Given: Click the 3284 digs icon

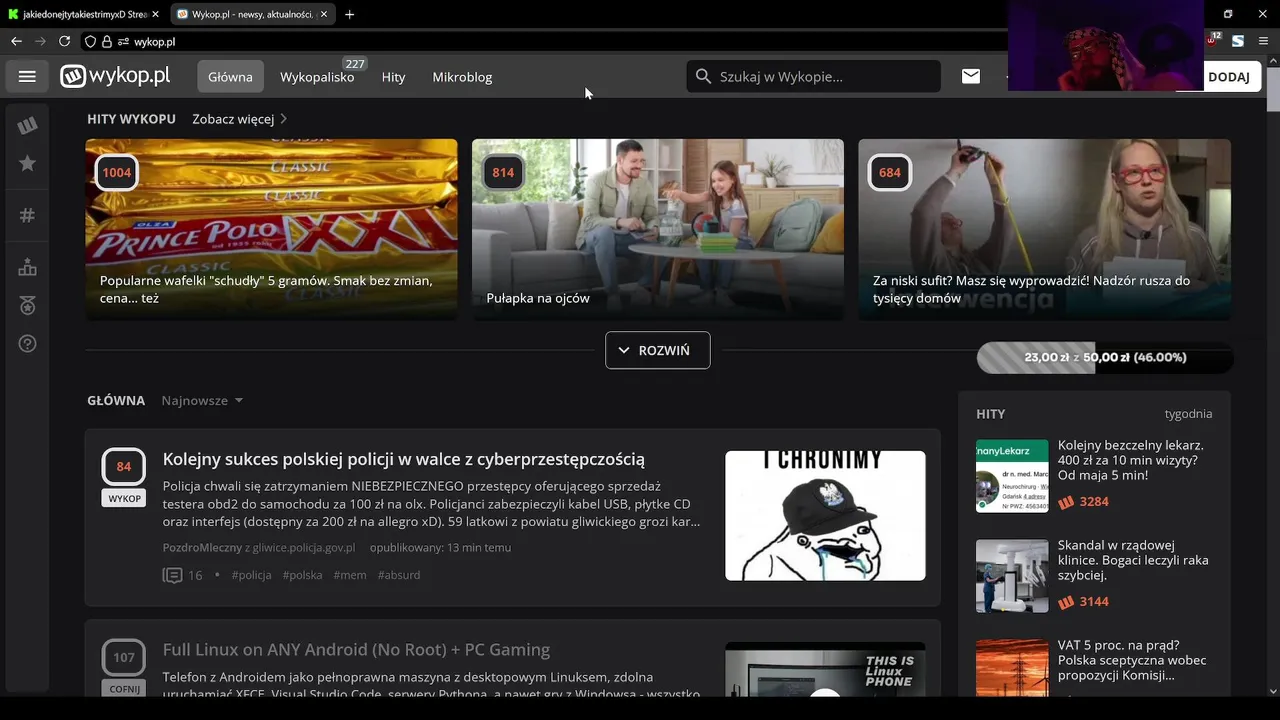Looking at the screenshot, I should pos(1066,501).
